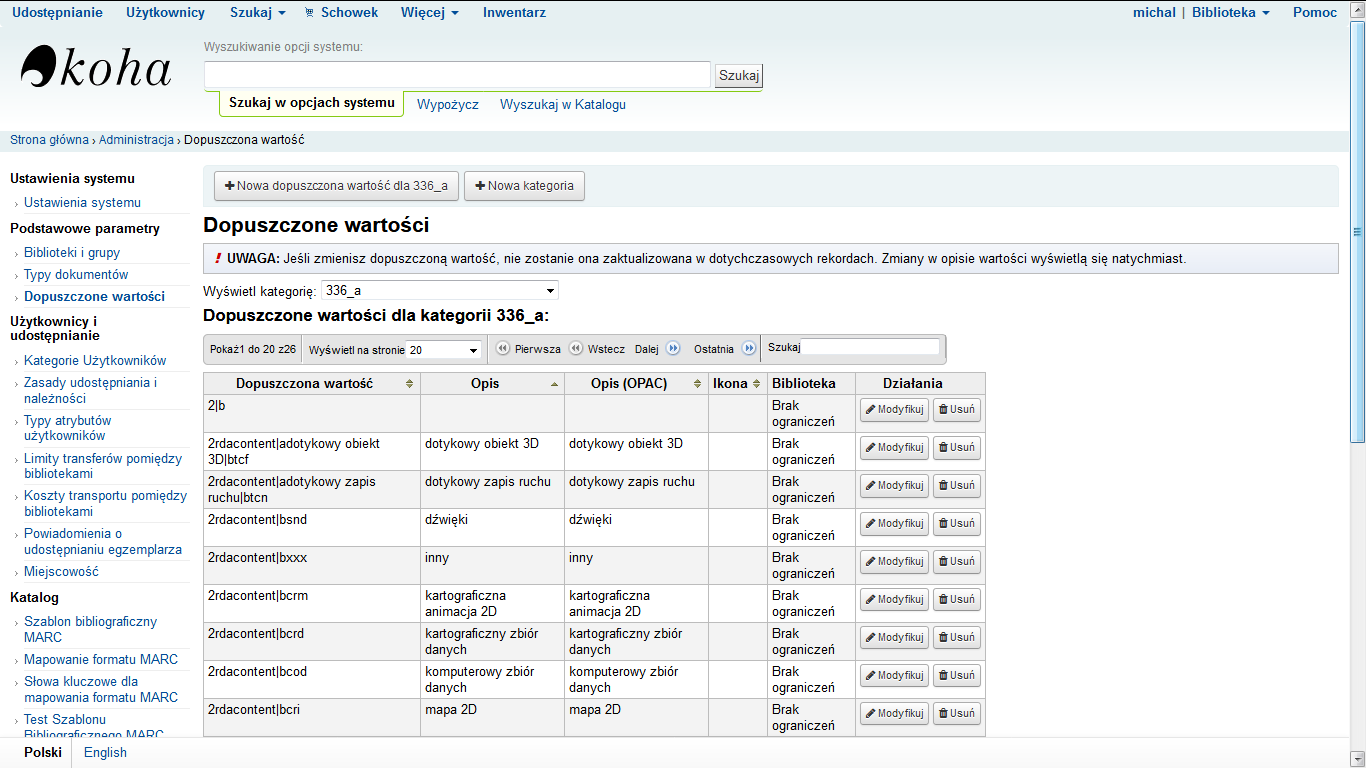Open the Więcej menu
Image resolution: width=1366 pixels, height=768 pixels.
pyautogui.click(x=430, y=13)
